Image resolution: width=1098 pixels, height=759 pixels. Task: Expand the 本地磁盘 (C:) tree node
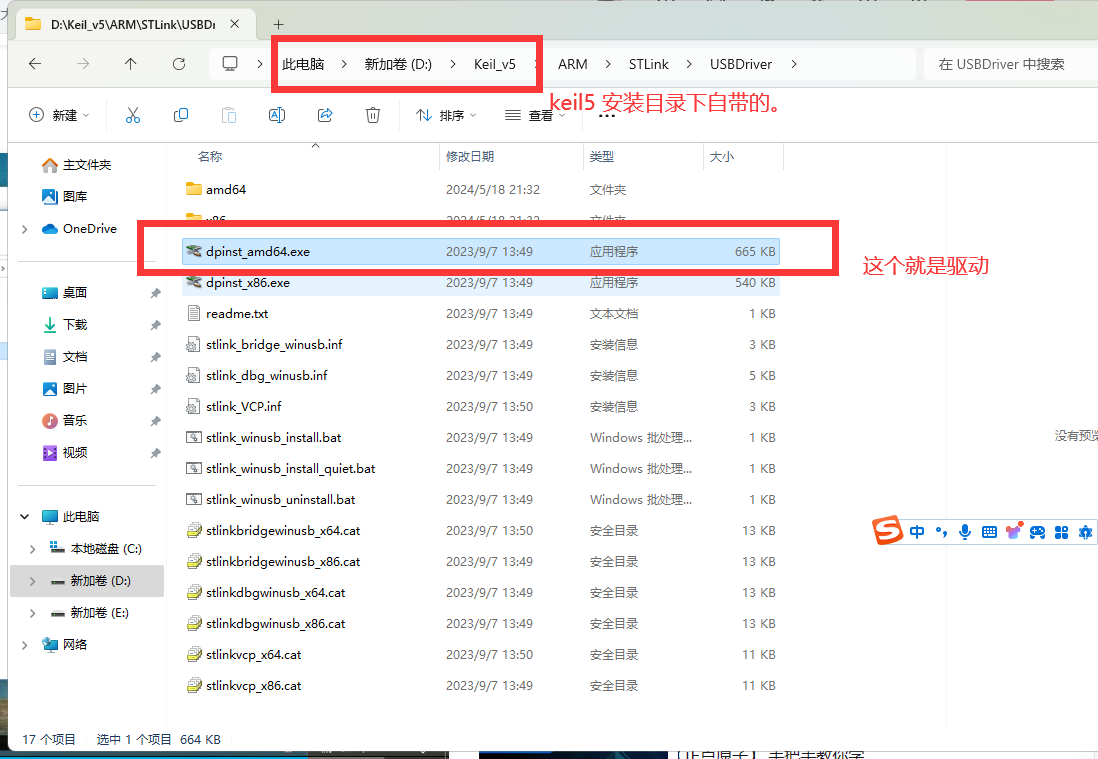pyautogui.click(x=32, y=549)
